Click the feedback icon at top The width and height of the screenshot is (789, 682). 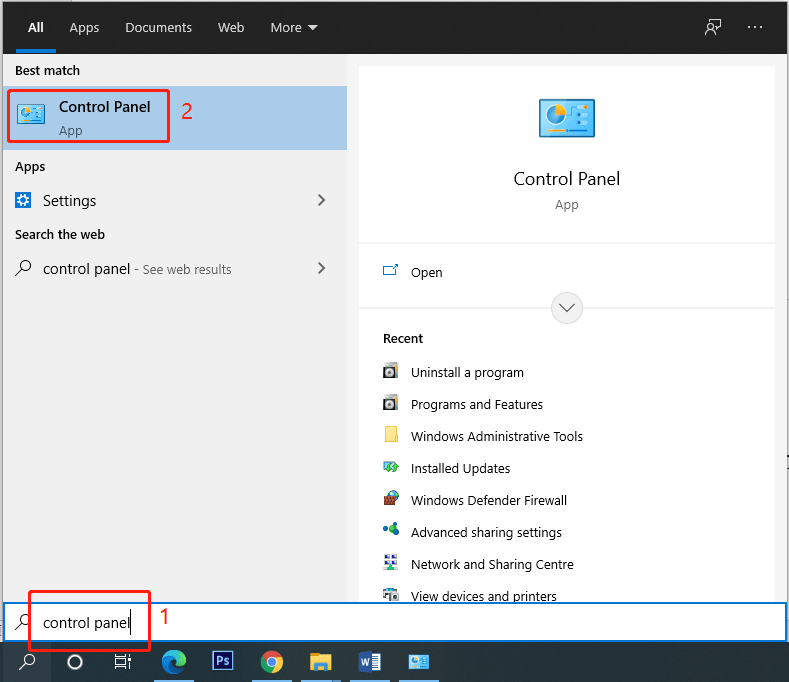(713, 28)
